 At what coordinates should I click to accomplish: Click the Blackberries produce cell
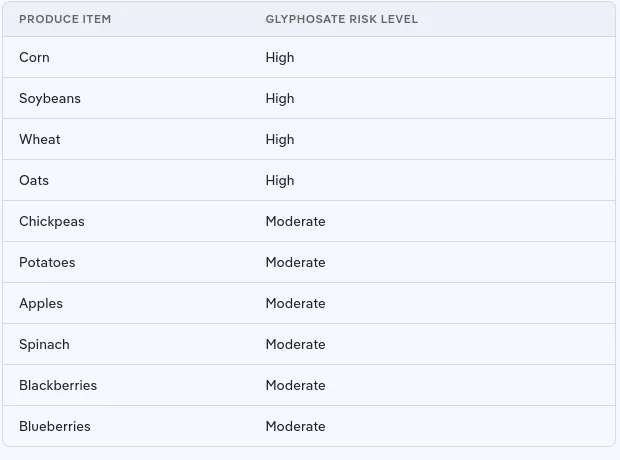(58, 386)
